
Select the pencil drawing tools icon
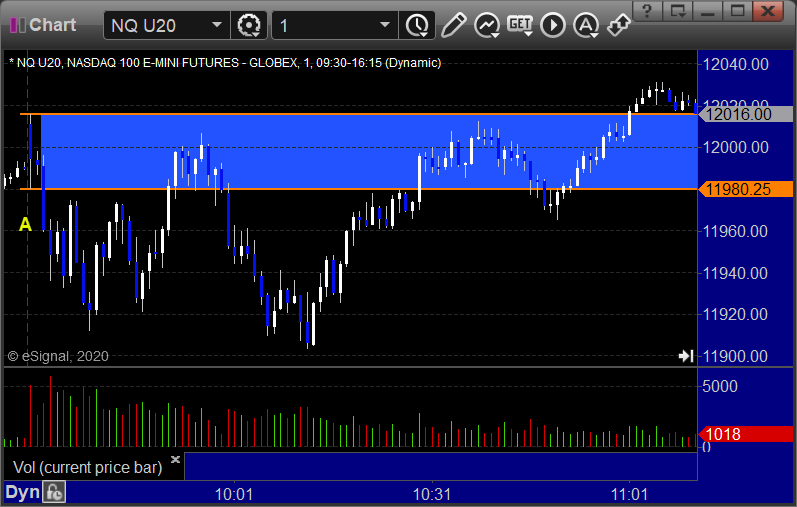(453, 25)
